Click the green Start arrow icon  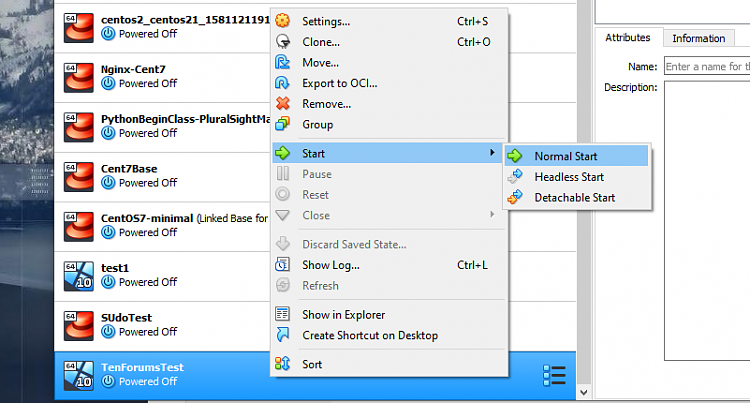click(x=283, y=153)
